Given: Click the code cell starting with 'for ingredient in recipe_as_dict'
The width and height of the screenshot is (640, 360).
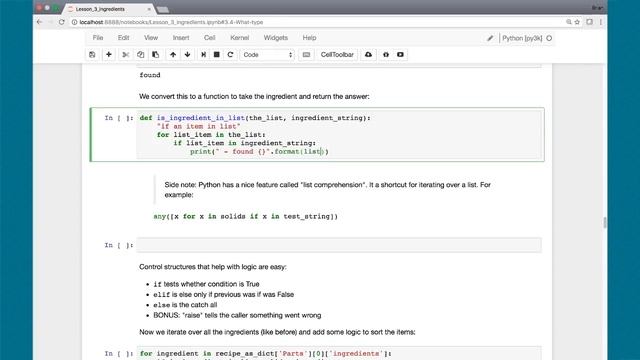Looking at the screenshot, I should pyautogui.click(x=339, y=353).
